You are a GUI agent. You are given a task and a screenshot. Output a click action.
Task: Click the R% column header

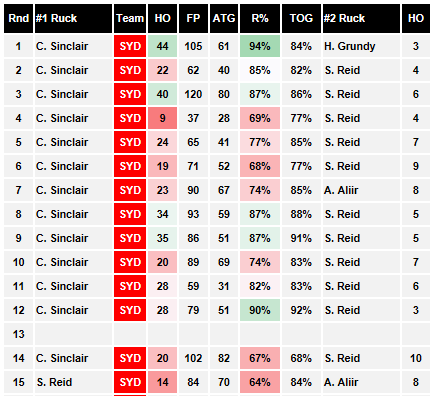[260, 18]
